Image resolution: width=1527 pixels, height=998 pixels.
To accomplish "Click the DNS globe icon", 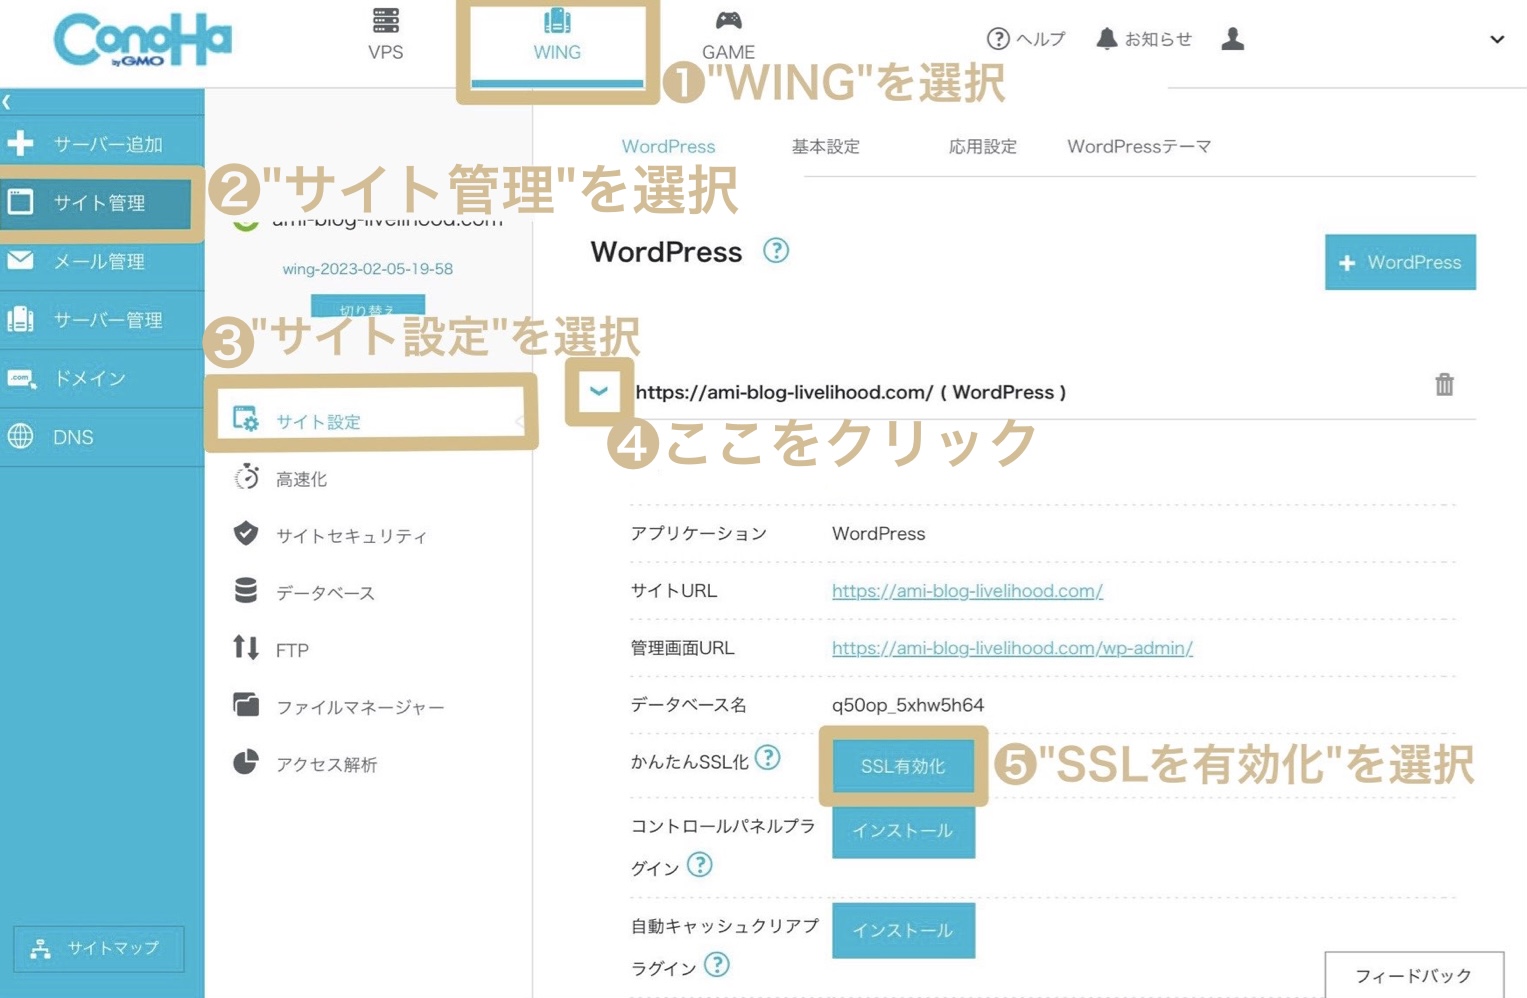I will coord(20,437).
